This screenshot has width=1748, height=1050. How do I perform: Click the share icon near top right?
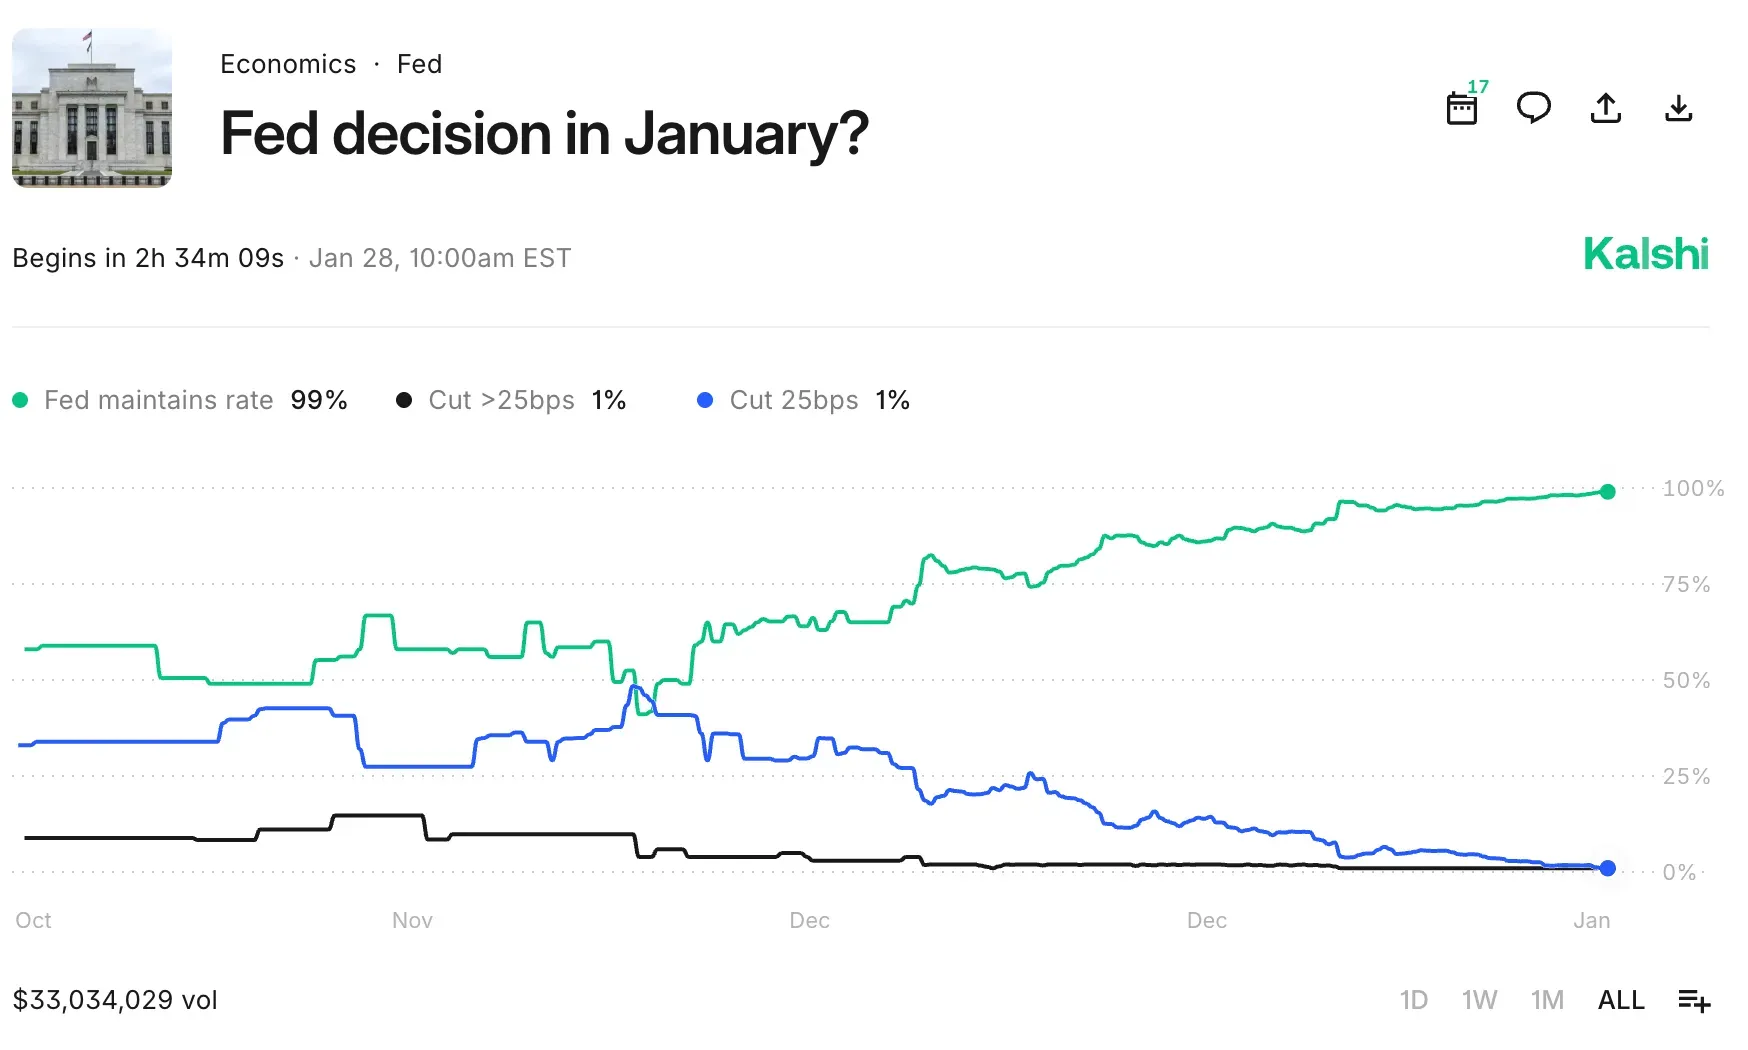tap(1605, 108)
